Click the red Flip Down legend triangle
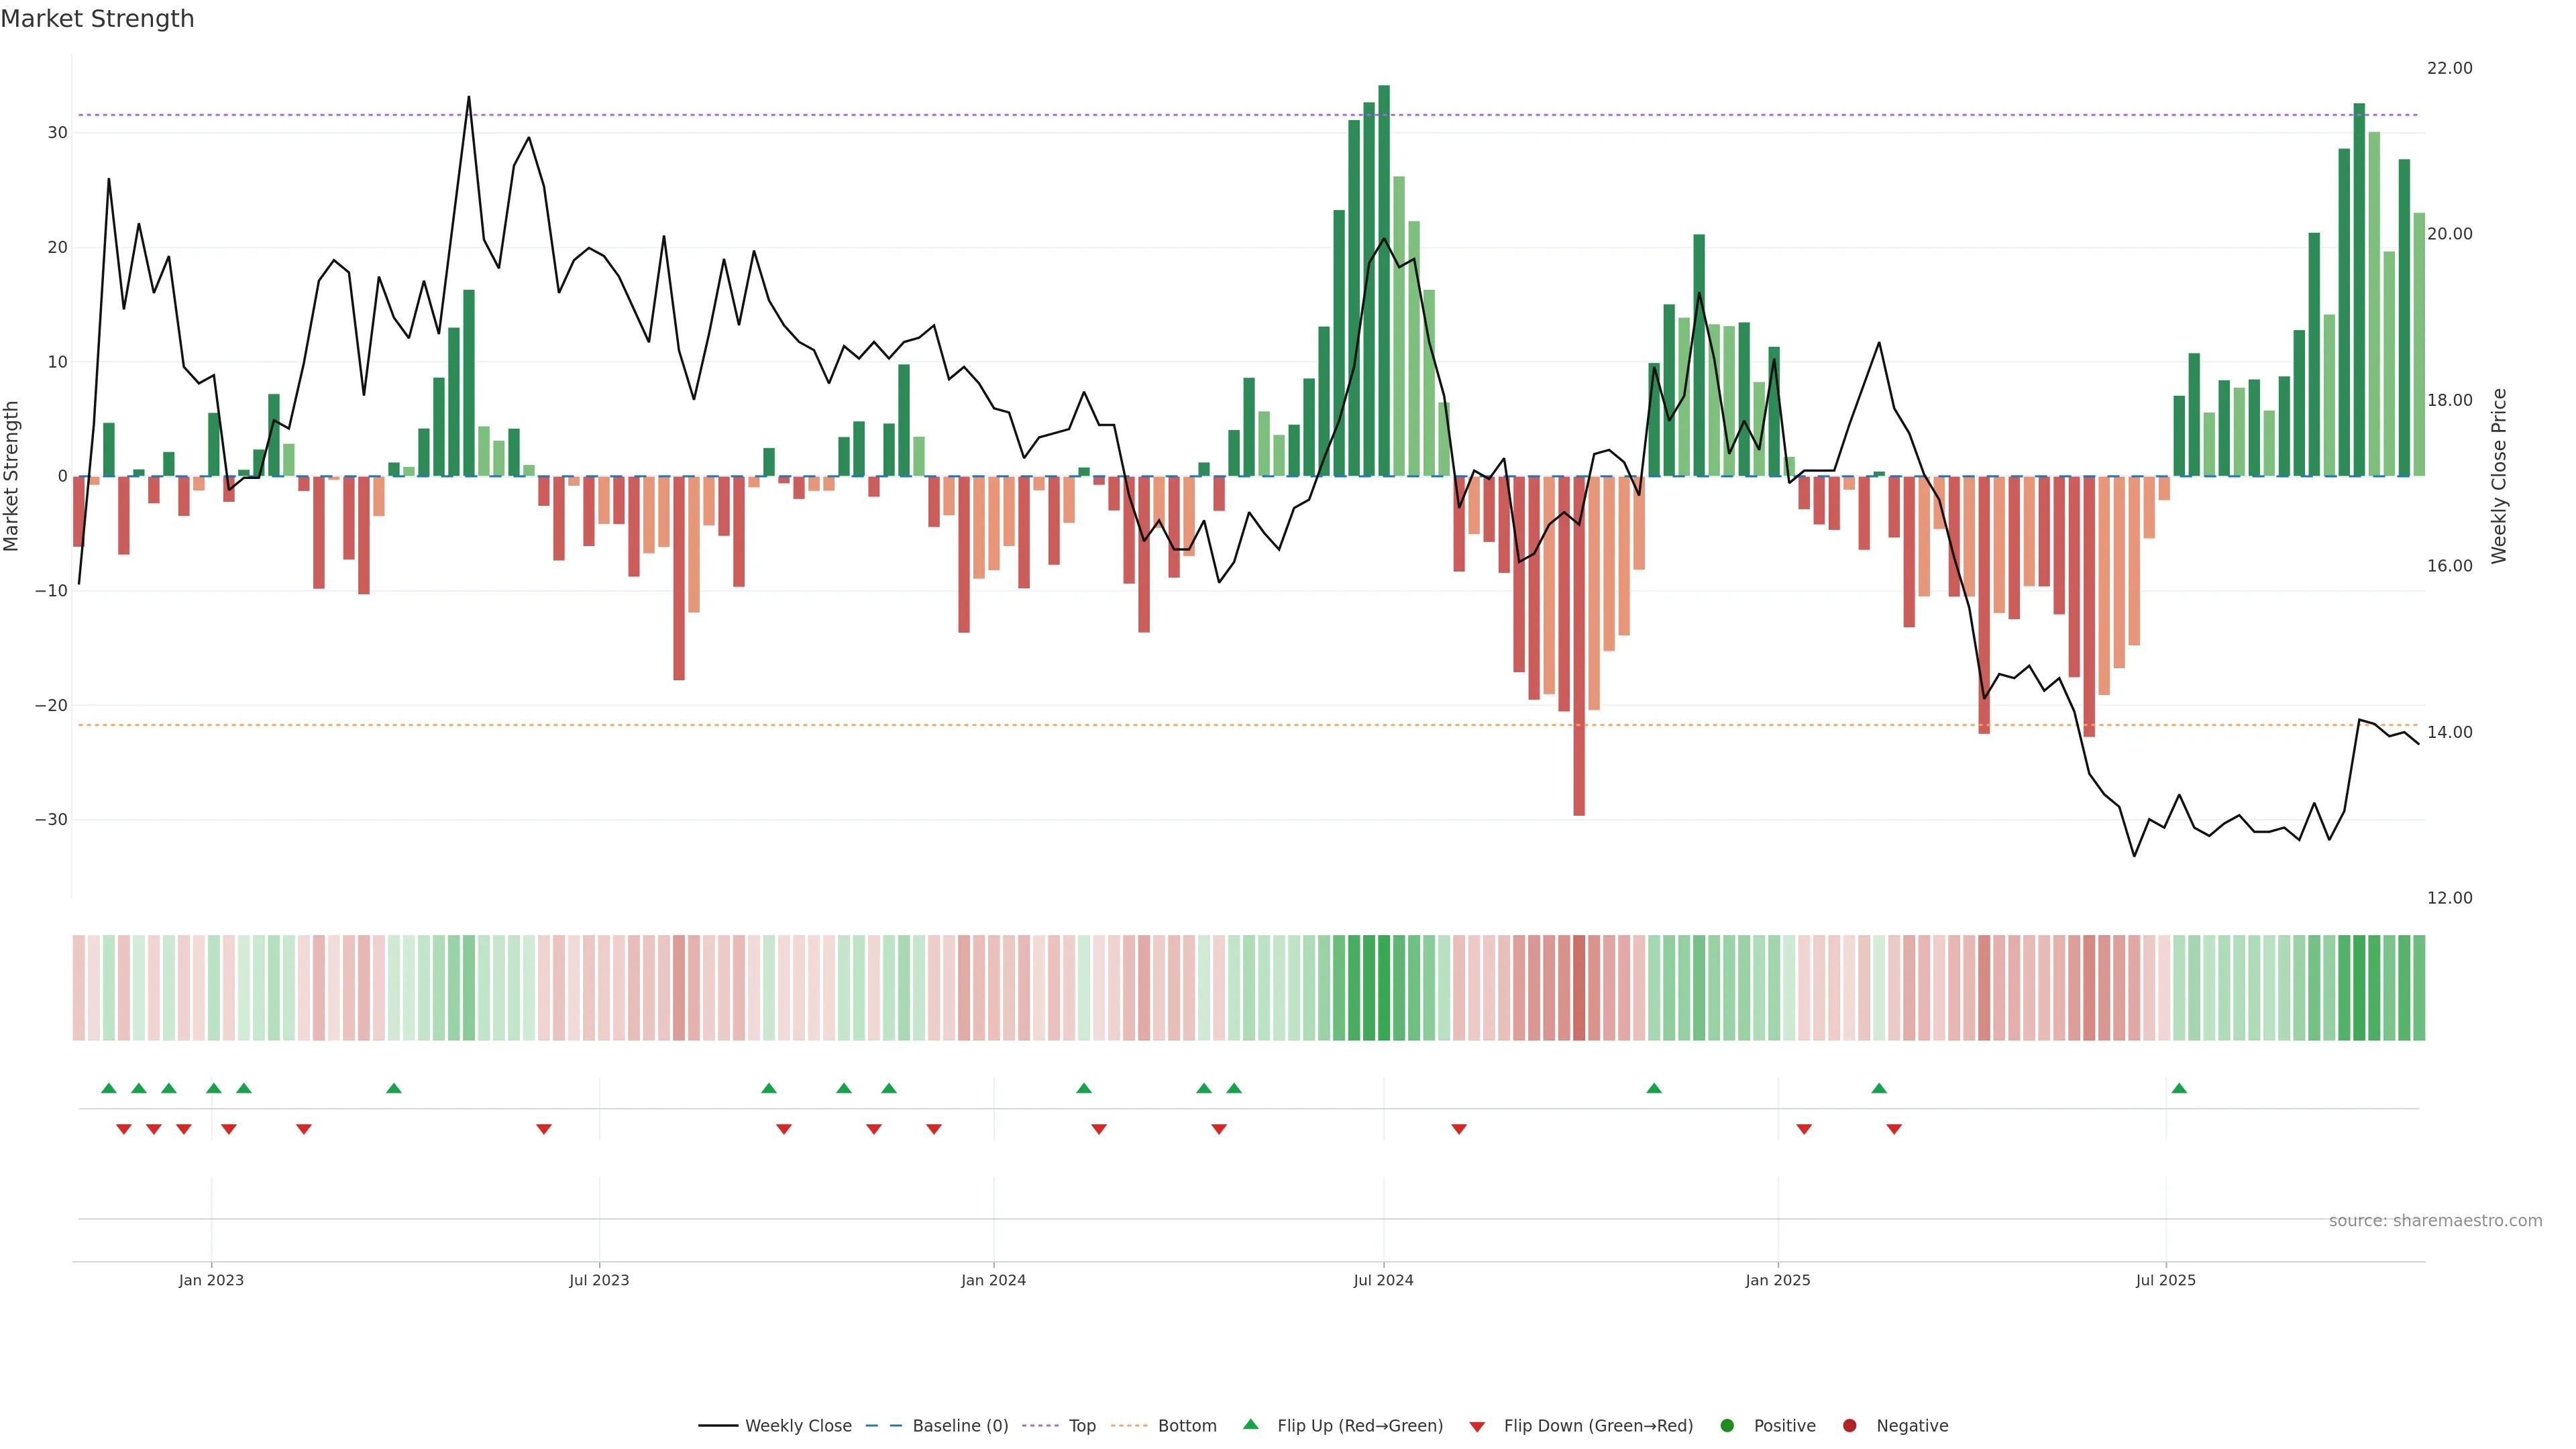This screenshot has height=1449, width=2576. pyautogui.click(x=1477, y=1426)
